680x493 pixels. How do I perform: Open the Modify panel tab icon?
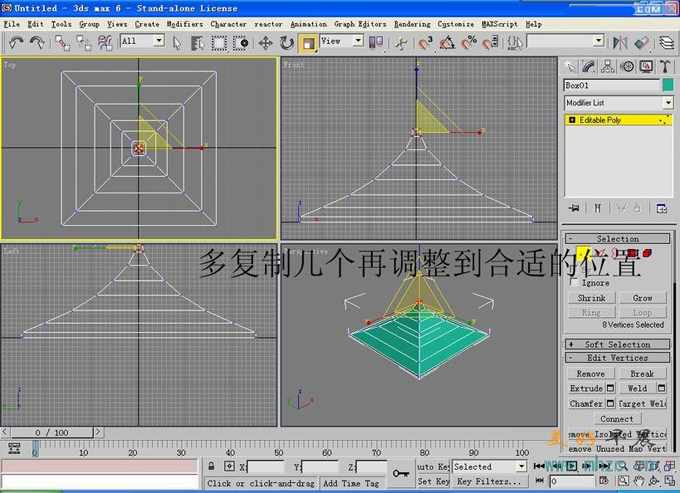tap(590, 67)
